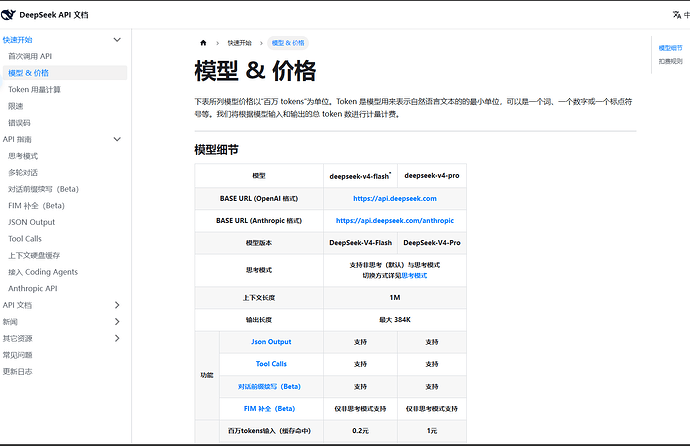Open 对话前缀续写 (Beta) table link
Screen dimensions: 690x446
(x=269, y=387)
